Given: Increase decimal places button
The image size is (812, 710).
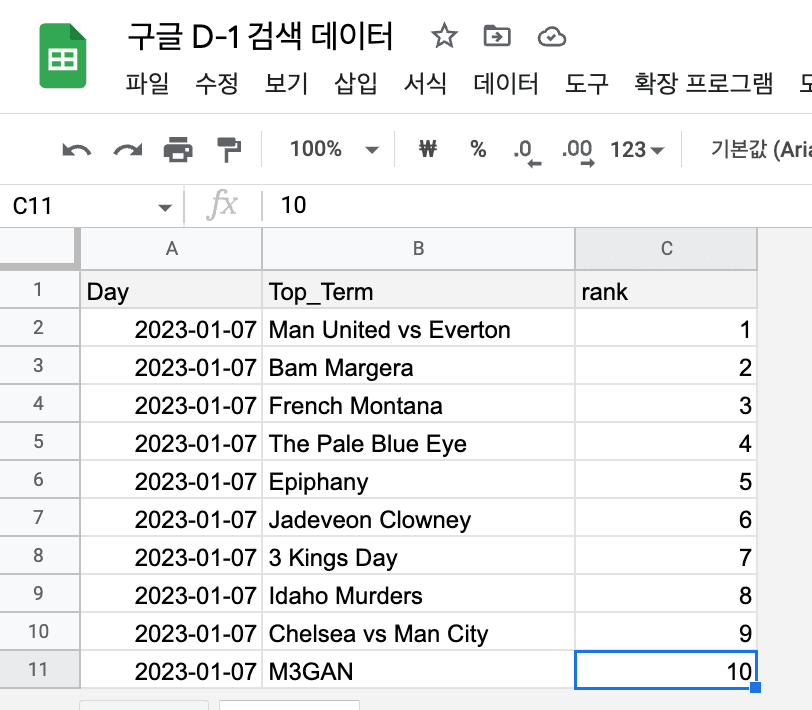Looking at the screenshot, I should (x=577, y=152).
